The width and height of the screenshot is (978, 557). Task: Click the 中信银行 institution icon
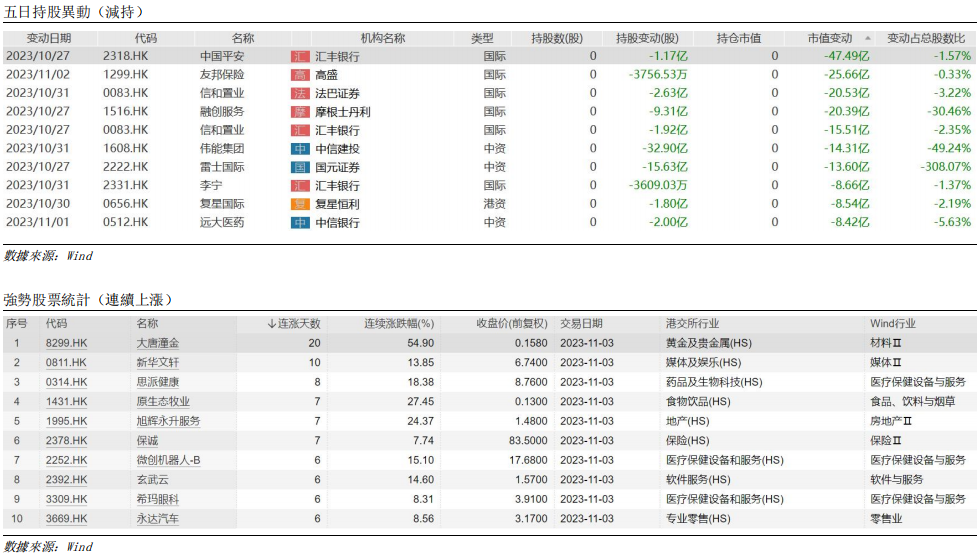(300, 223)
